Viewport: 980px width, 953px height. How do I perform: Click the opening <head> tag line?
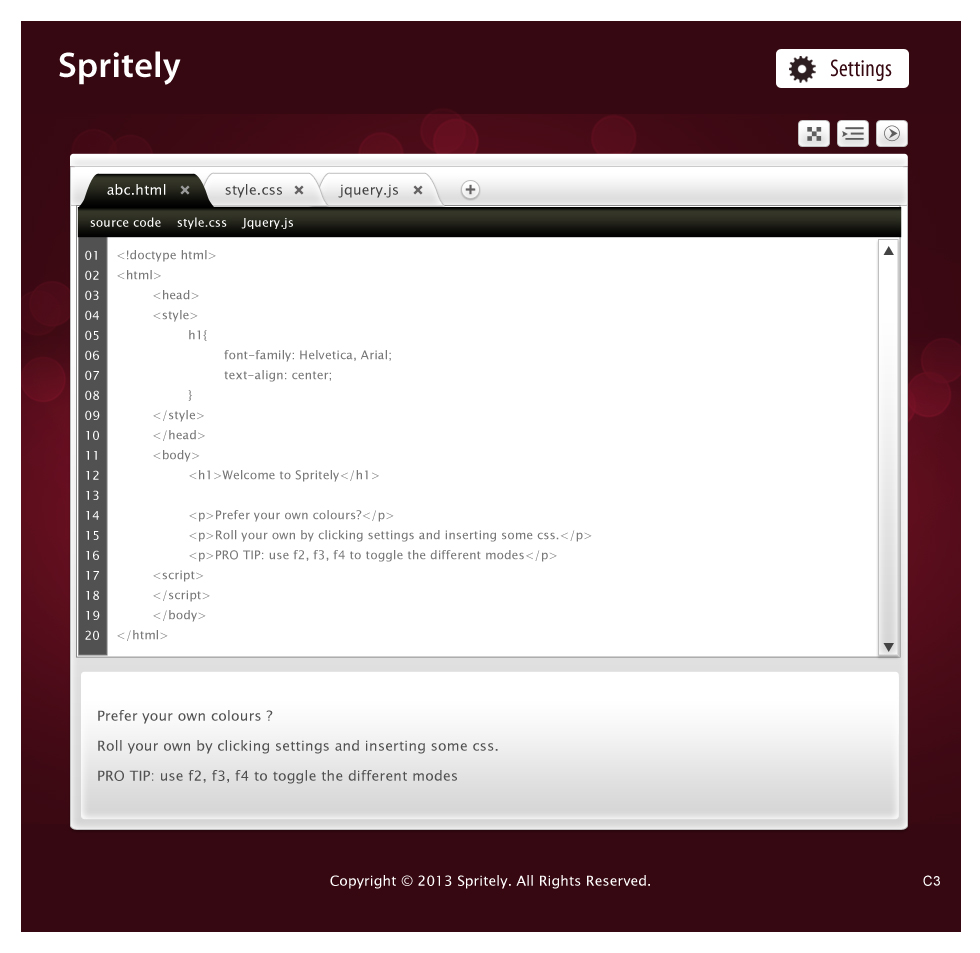(176, 296)
